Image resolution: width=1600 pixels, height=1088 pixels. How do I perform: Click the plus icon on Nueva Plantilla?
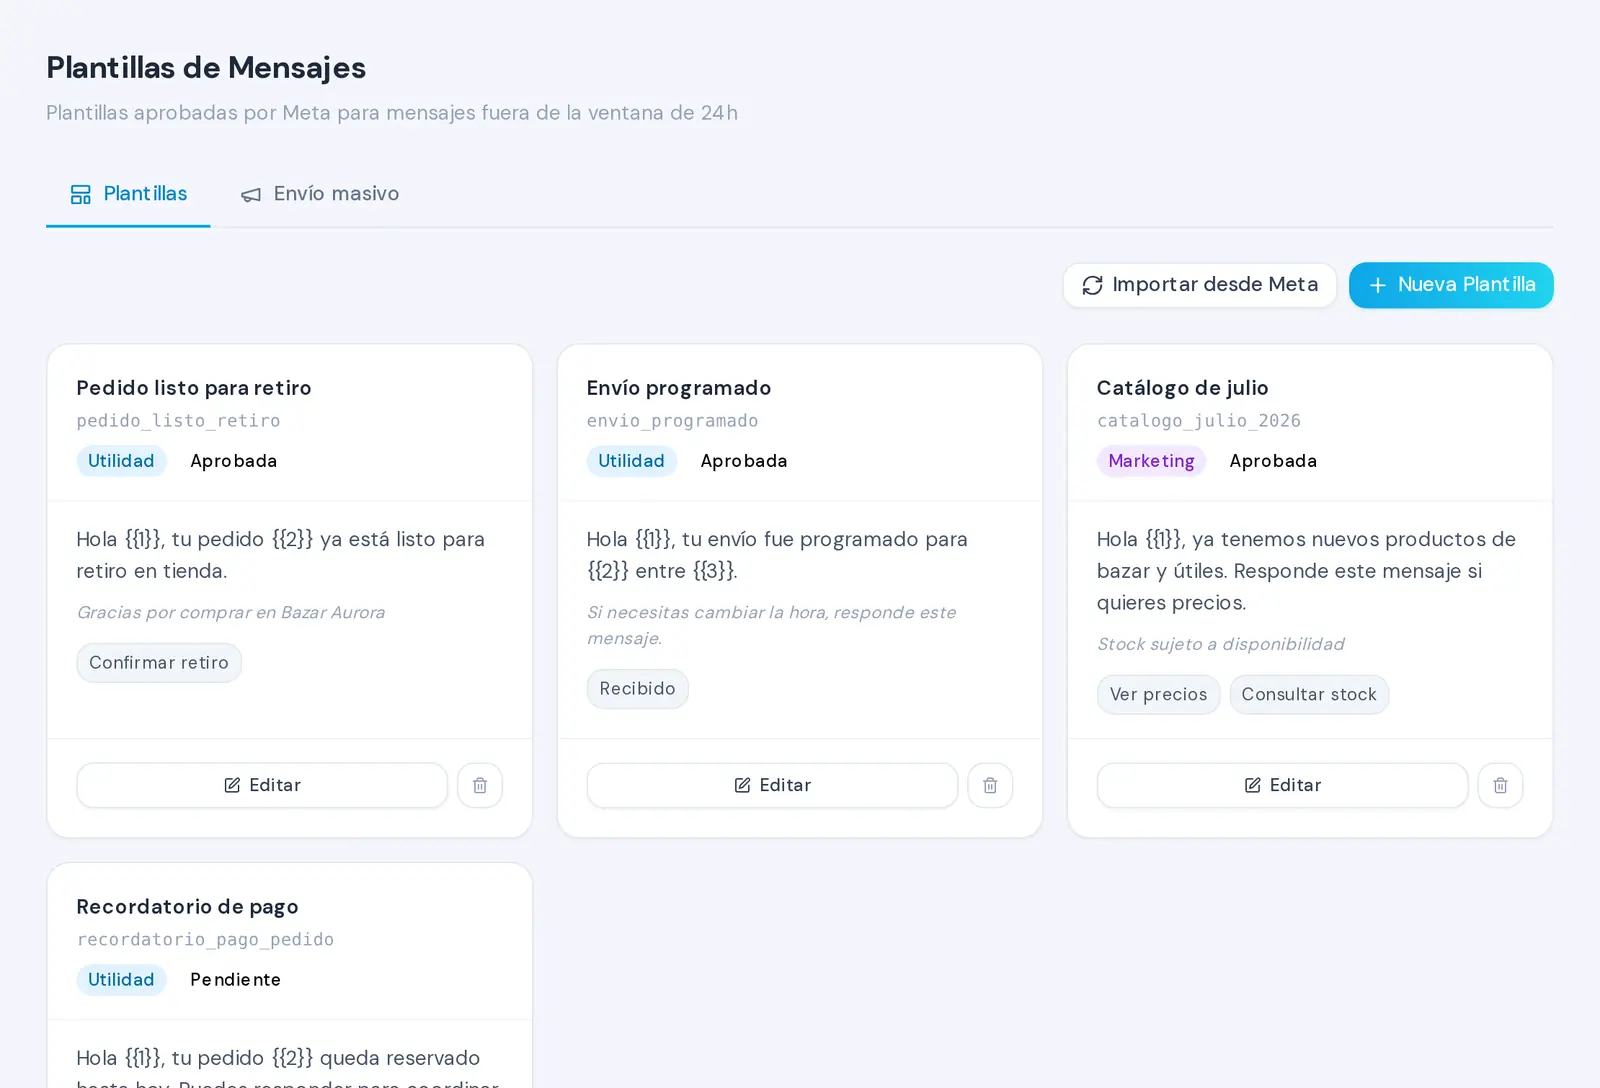pyautogui.click(x=1378, y=285)
